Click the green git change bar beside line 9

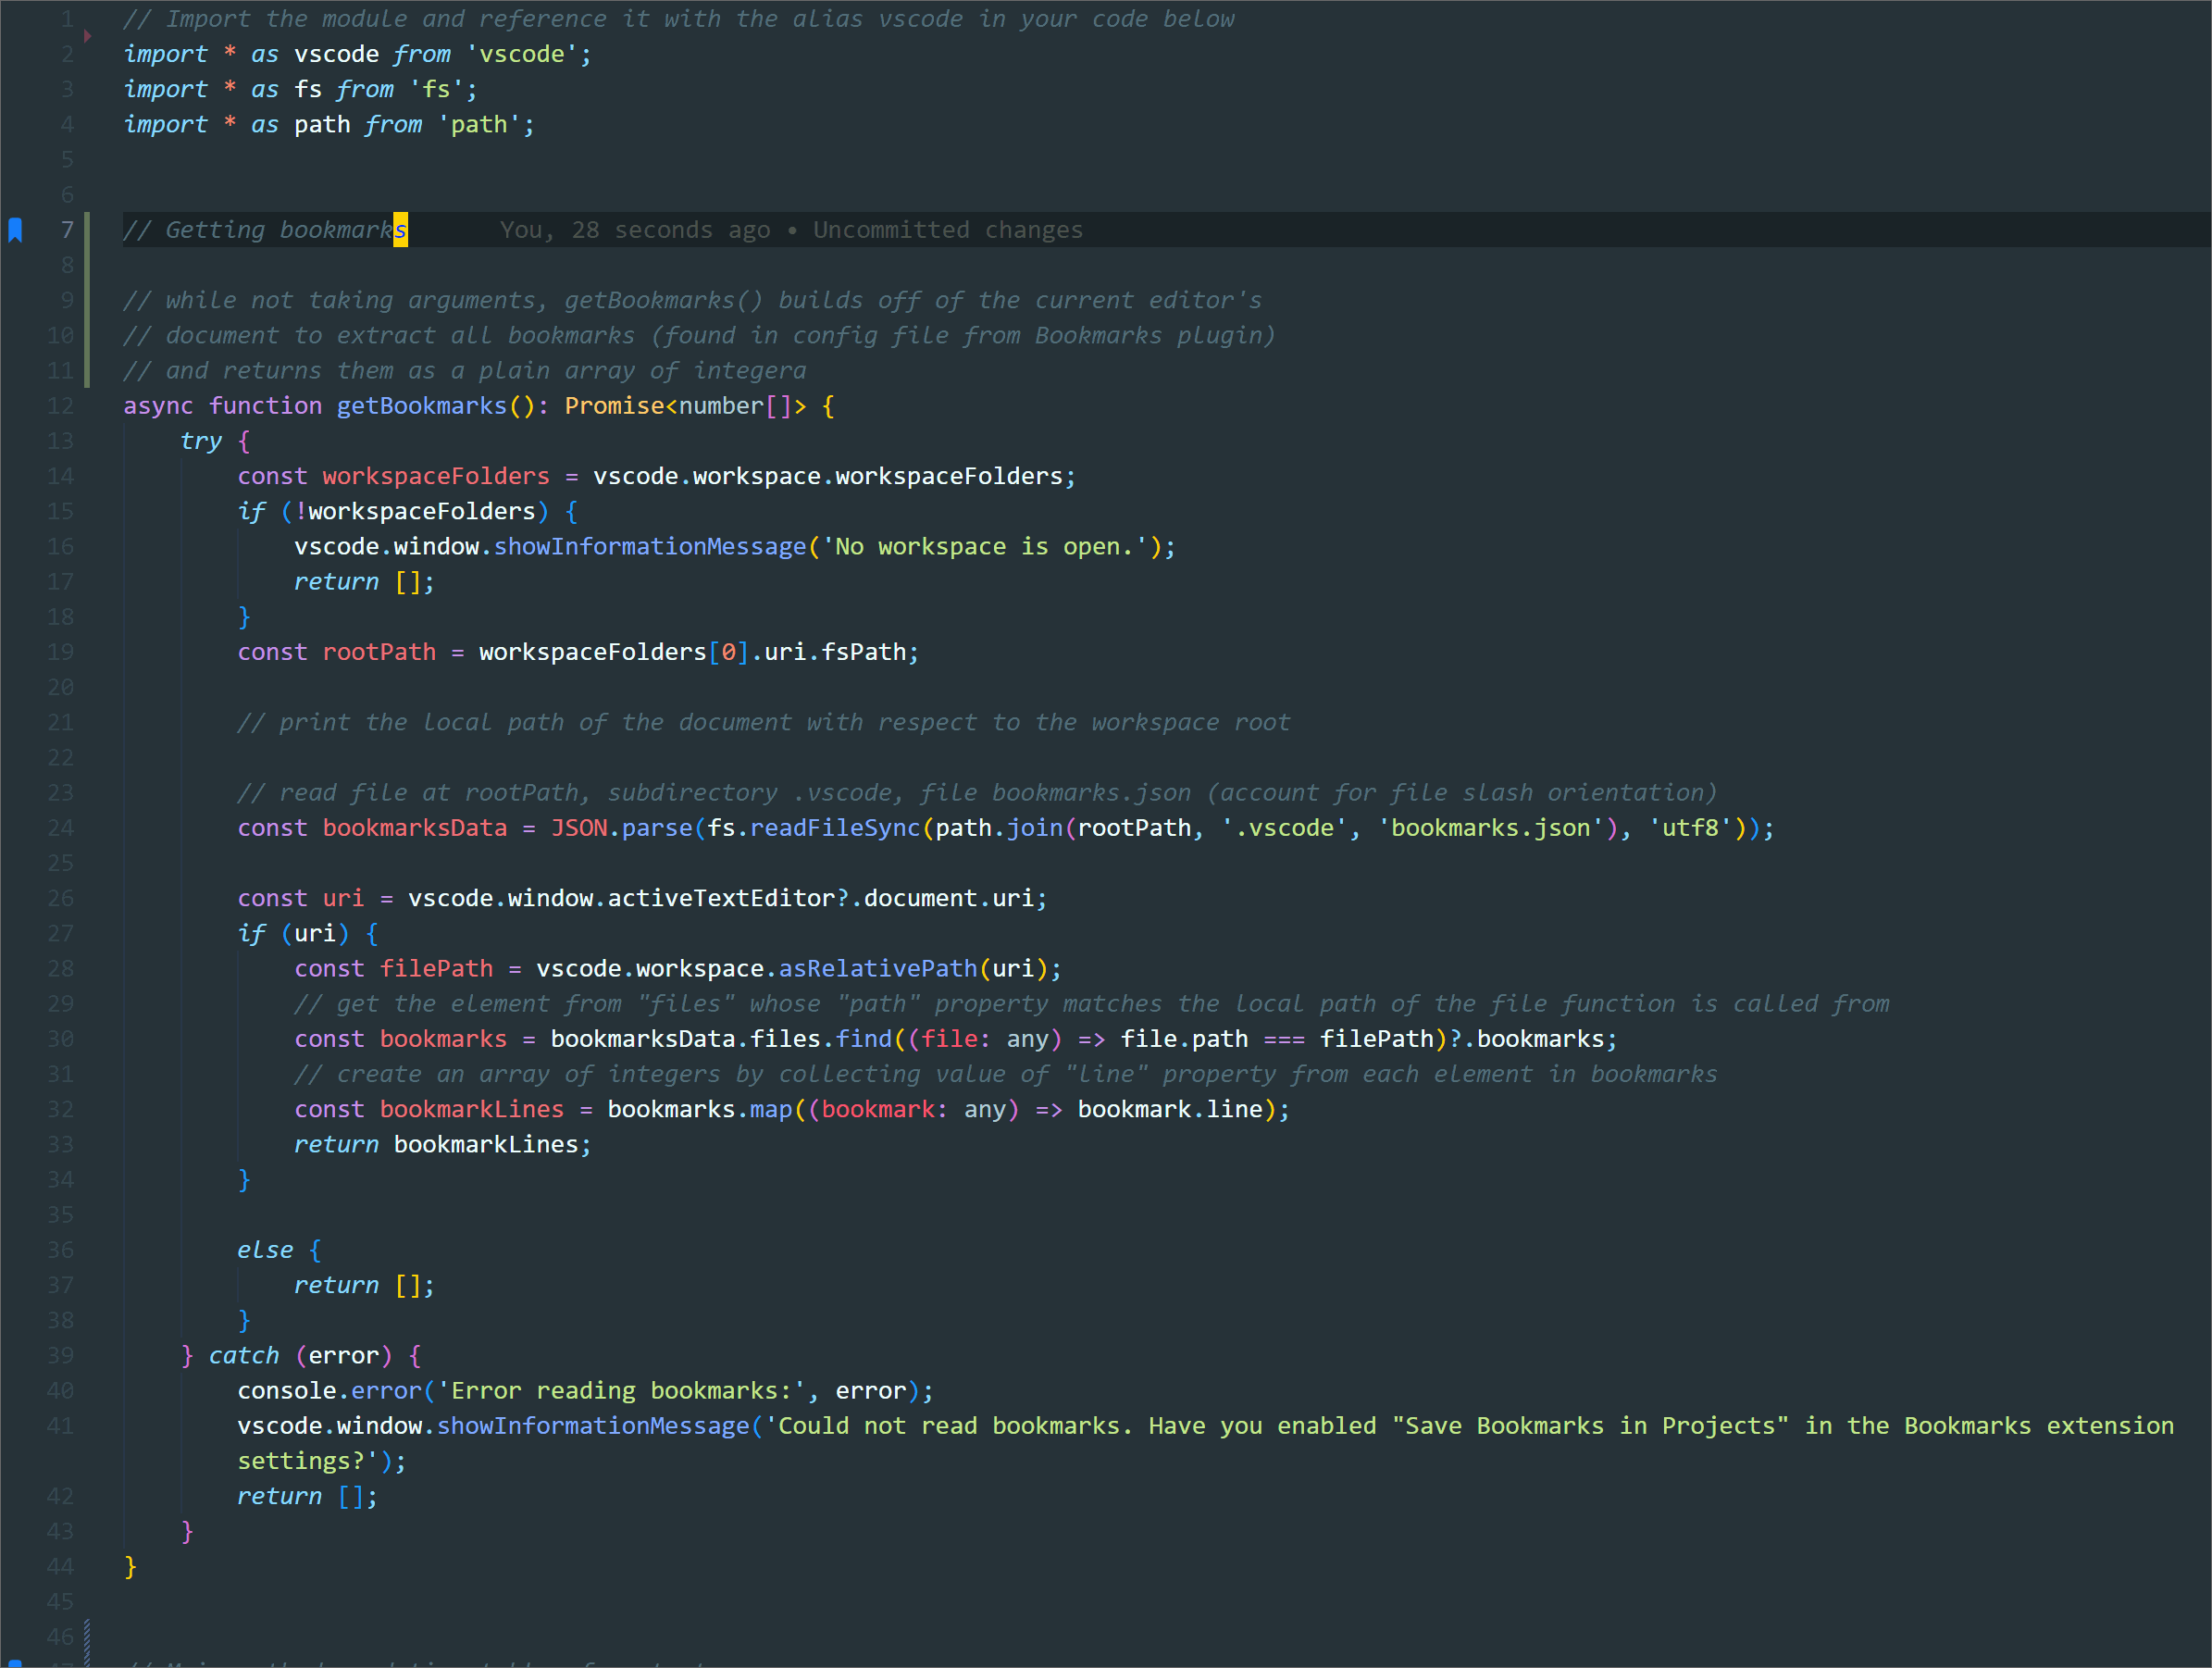pos(87,301)
